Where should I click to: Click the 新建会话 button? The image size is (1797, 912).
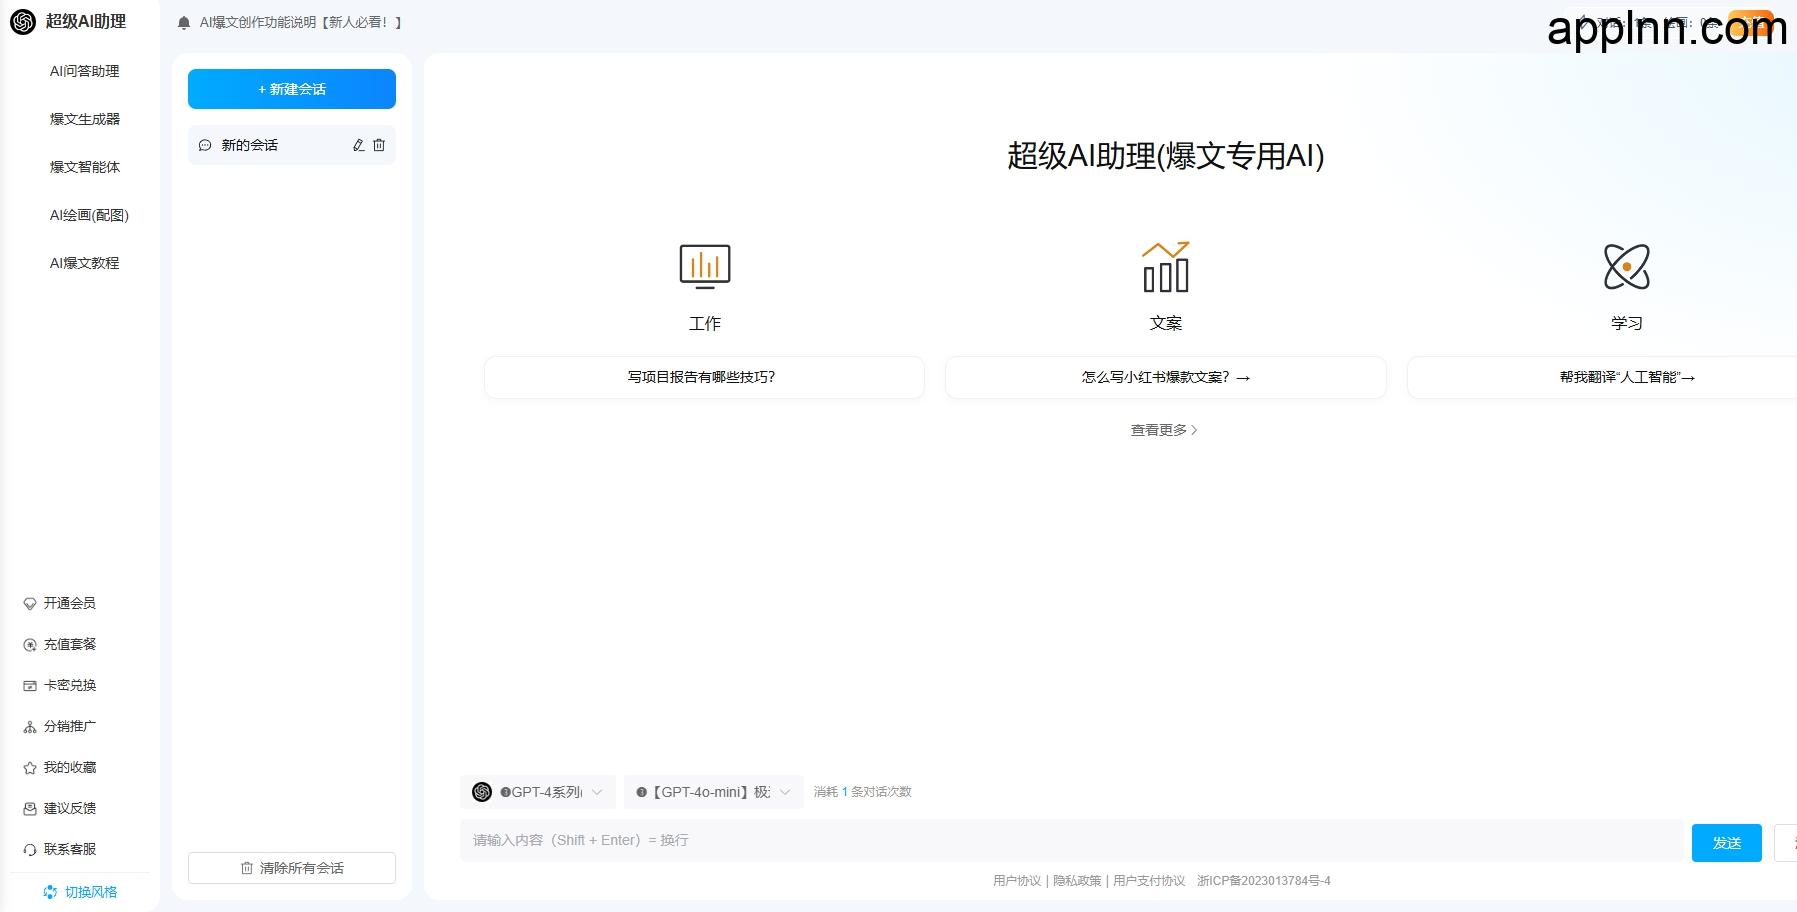click(x=291, y=88)
